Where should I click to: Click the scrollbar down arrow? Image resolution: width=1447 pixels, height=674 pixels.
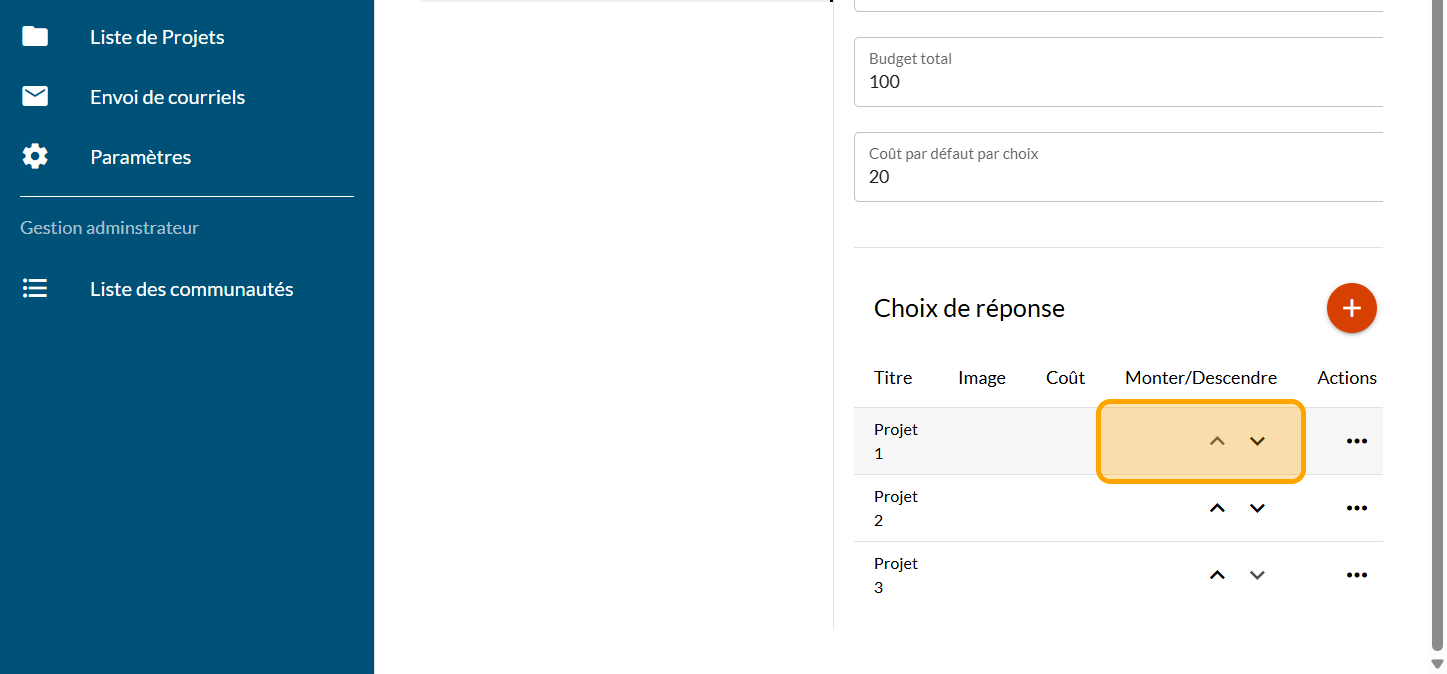click(1438, 663)
